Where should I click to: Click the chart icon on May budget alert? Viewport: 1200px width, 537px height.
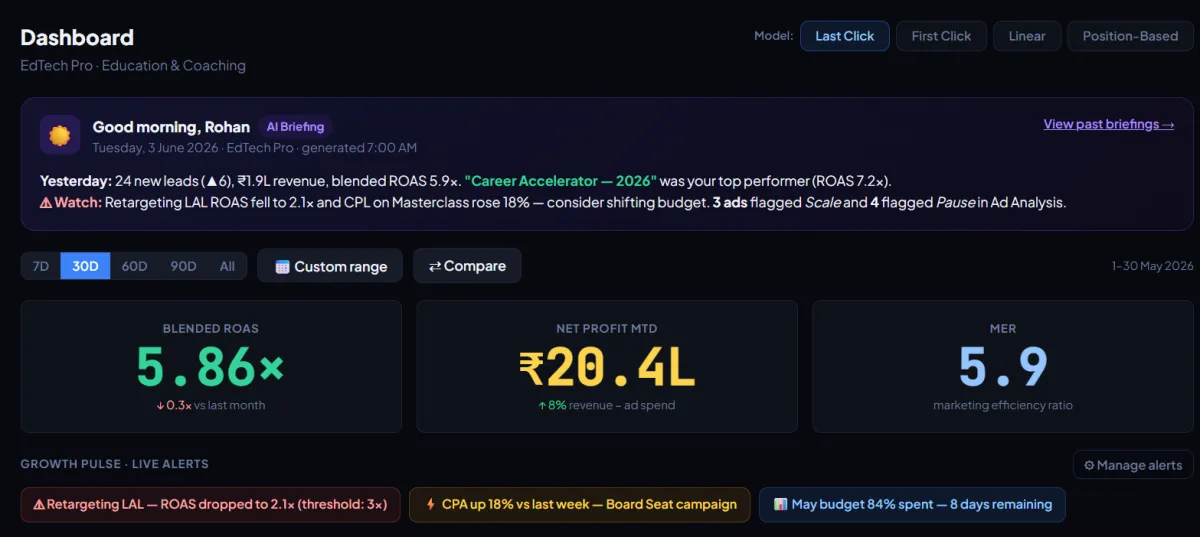[781, 505]
